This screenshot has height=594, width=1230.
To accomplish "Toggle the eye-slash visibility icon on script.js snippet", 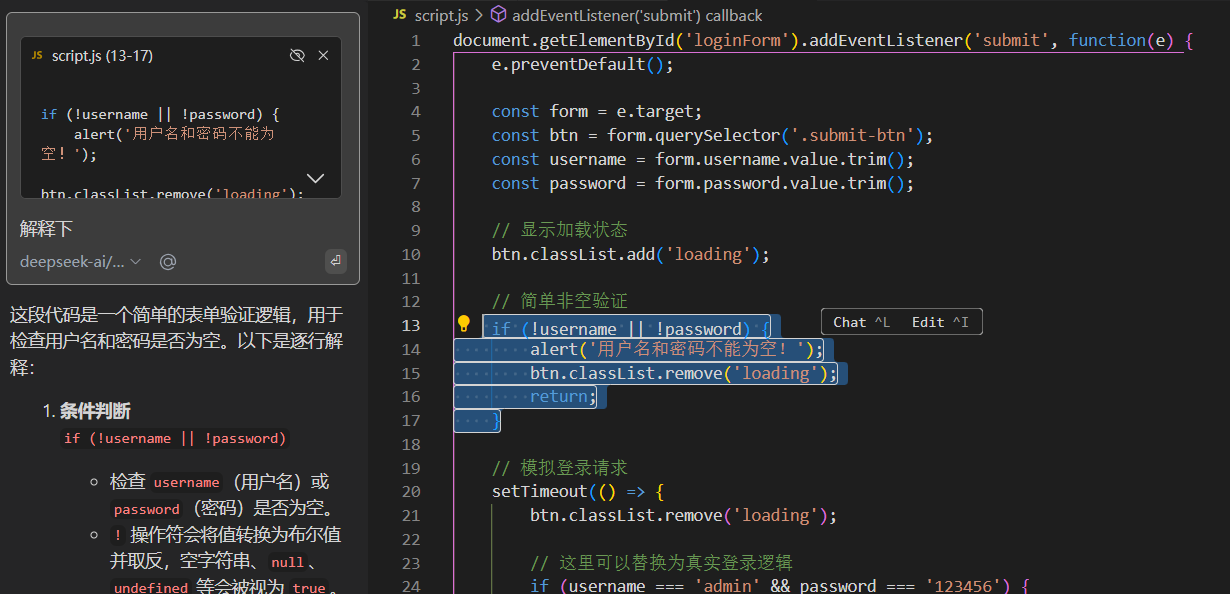I will (x=297, y=55).
